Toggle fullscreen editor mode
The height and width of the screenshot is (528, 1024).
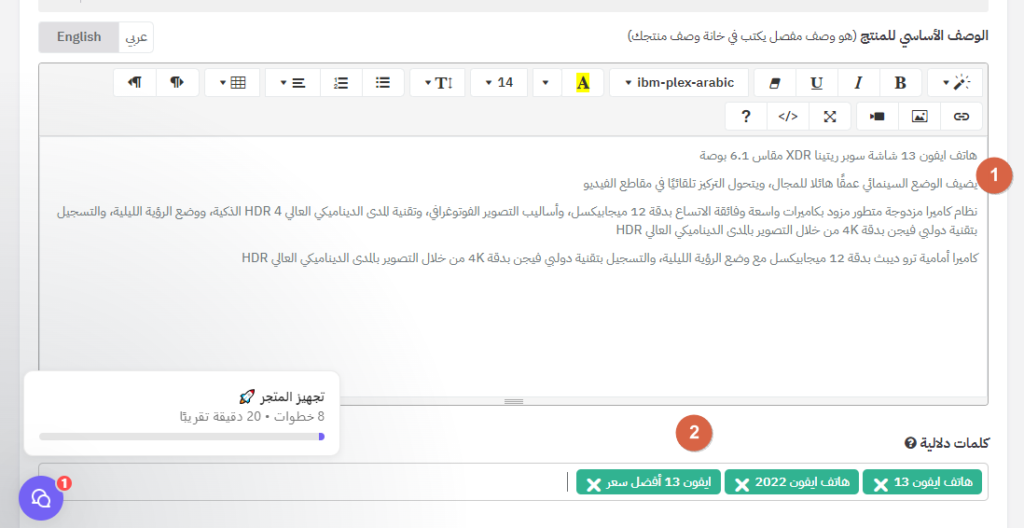(x=829, y=116)
